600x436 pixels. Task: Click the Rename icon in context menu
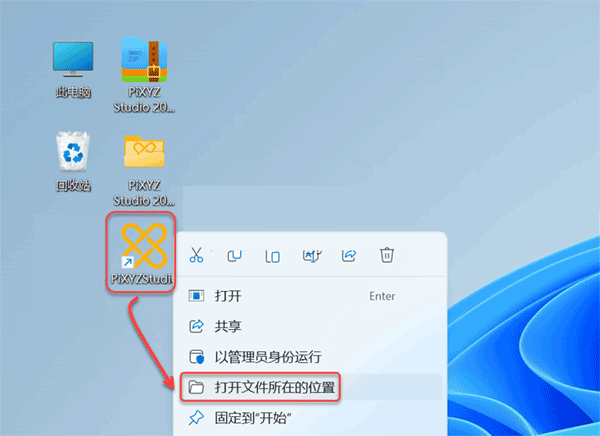tap(312, 256)
